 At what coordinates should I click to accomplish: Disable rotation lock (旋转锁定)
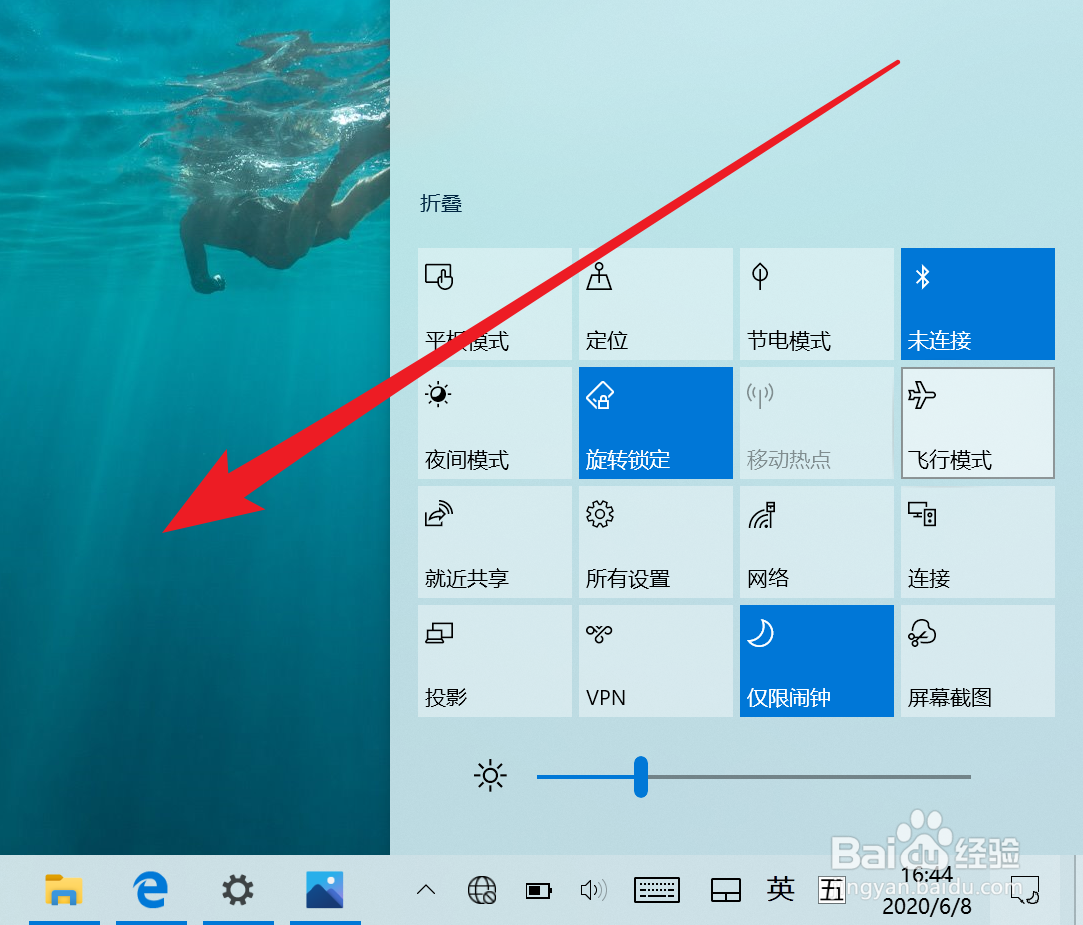[x=655, y=423]
